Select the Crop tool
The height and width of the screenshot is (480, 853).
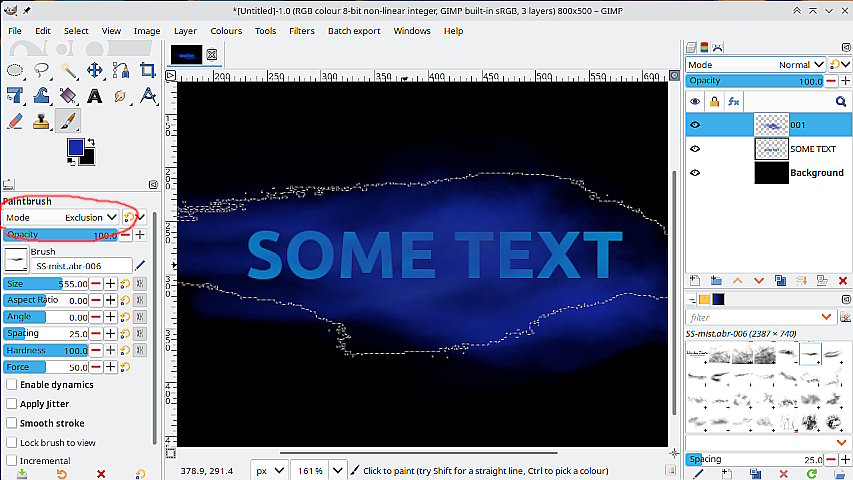pyautogui.click(x=147, y=70)
